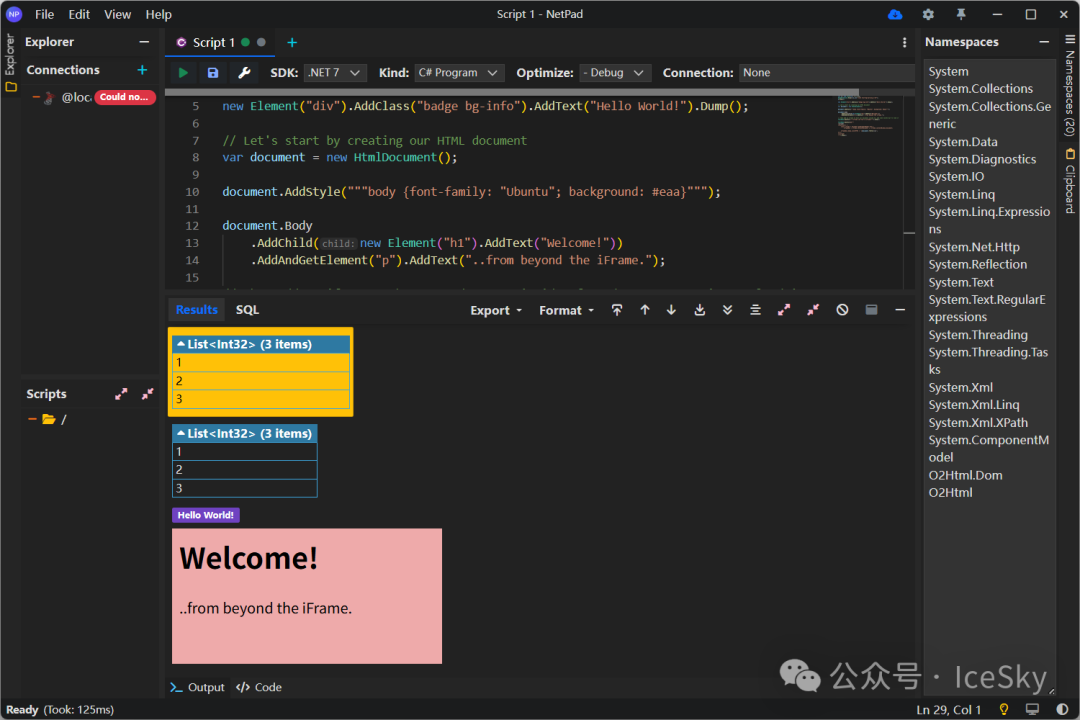Viewport: 1080px width, 720px height.
Task: Save the script using the floppy disk icon
Action: point(212,73)
